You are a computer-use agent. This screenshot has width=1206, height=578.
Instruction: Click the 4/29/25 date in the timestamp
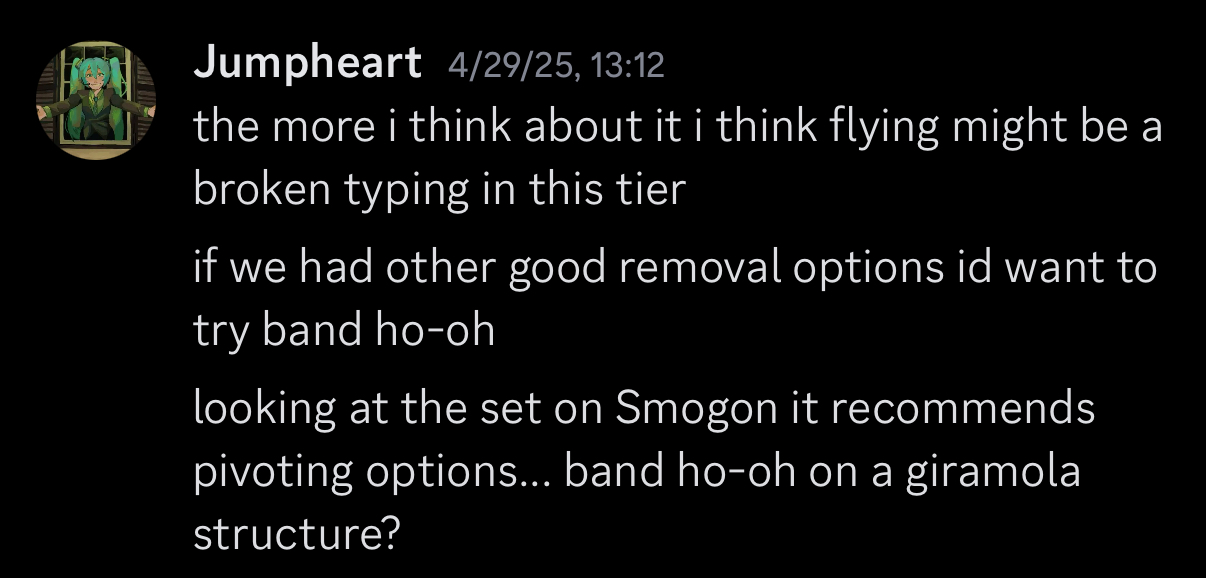514,67
